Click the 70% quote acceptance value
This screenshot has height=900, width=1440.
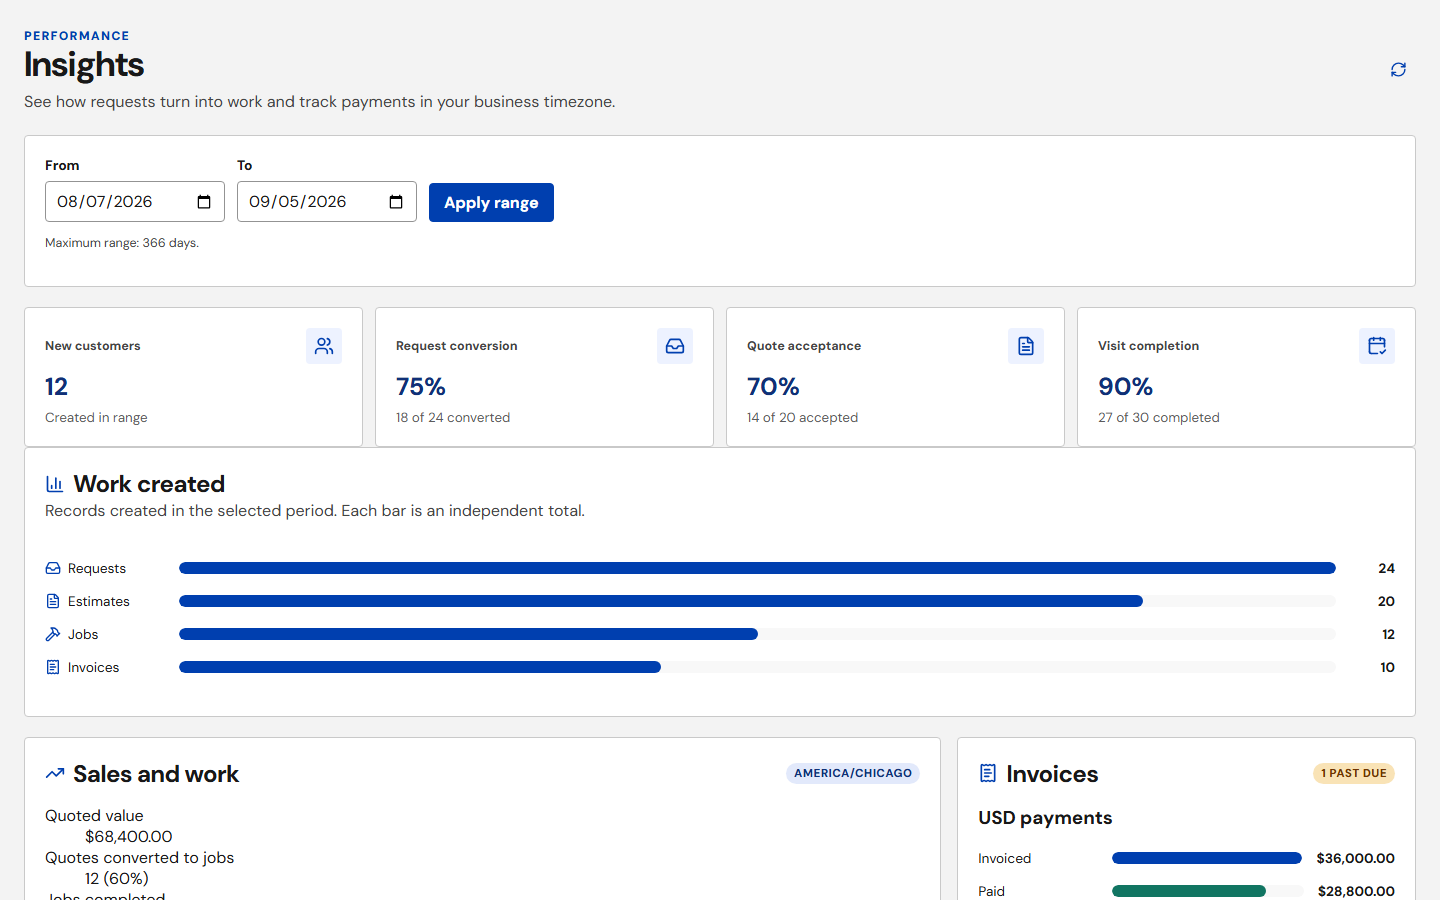tap(773, 387)
